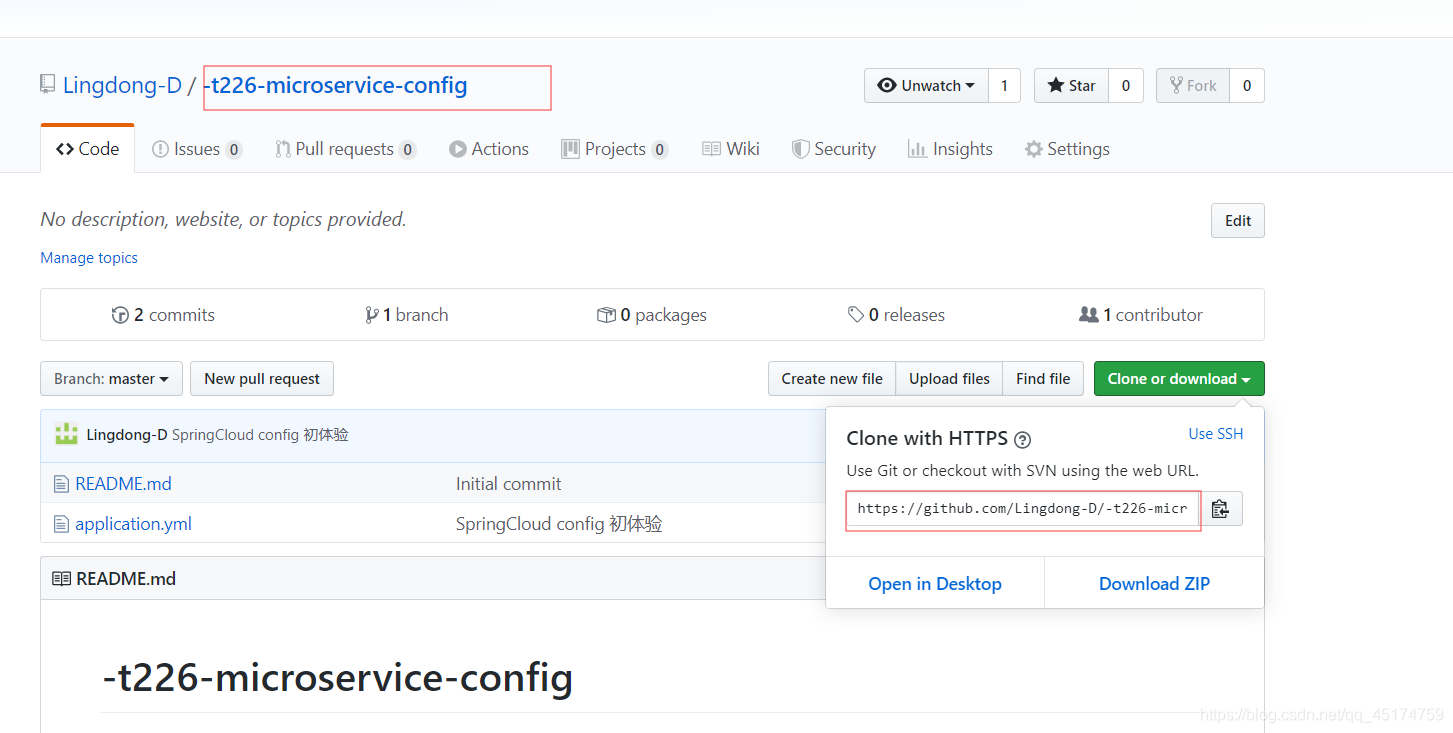The height and width of the screenshot is (733, 1453).
Task: Open application.yml row's SpringCloud config commit message
Action: click(x=559, y=524)
